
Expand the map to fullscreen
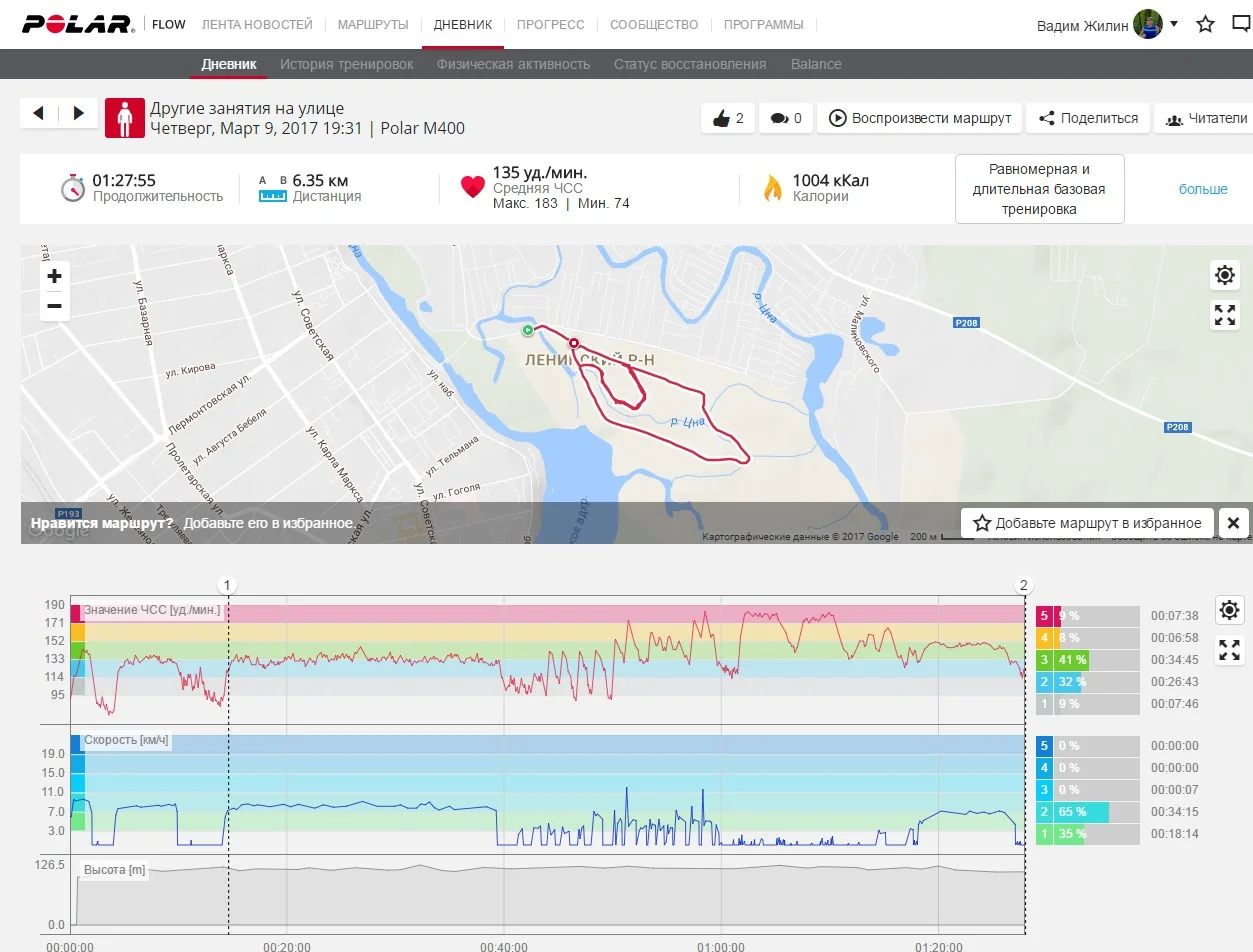pyautogui.click(x=1224, y=316)
